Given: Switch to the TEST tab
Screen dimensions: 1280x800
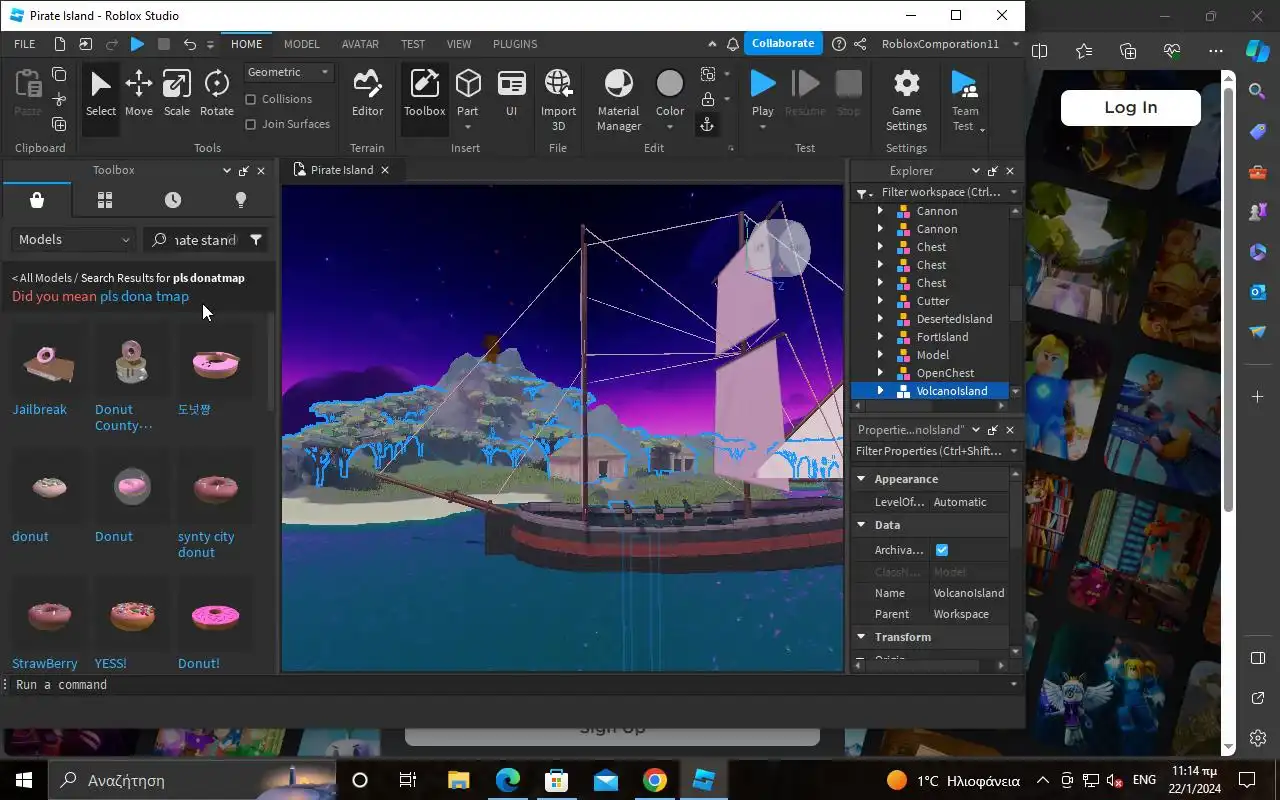Looking at the screenshot, I should tap(413, 44).
